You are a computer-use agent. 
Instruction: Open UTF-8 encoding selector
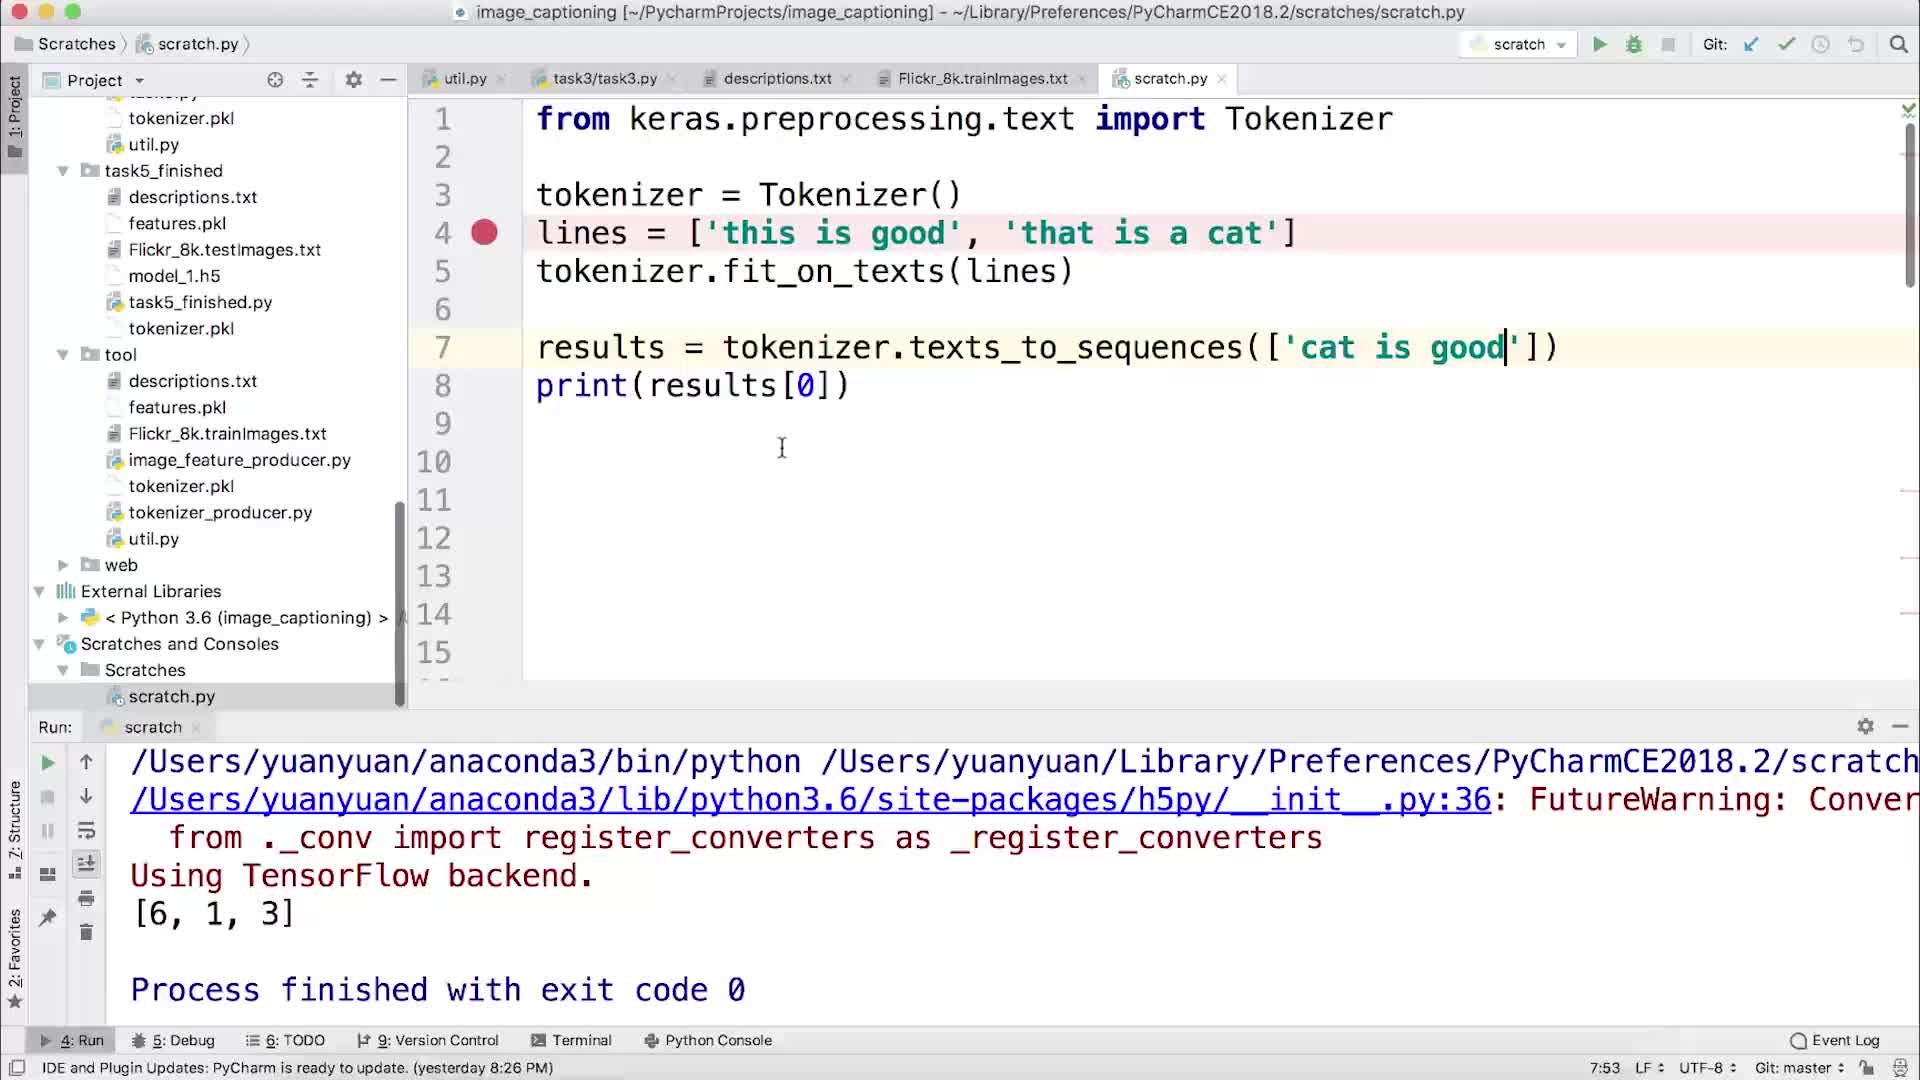(x=1707, y=1068)
